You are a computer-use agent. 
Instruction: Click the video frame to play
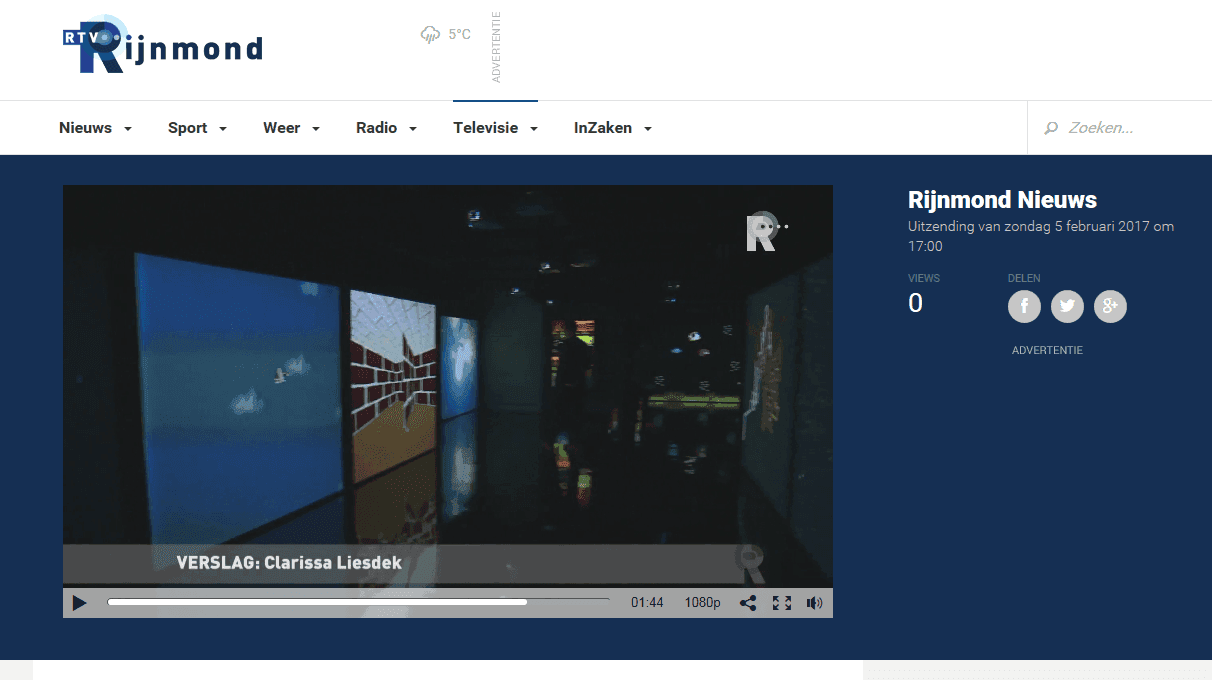[x=448, y=385]
